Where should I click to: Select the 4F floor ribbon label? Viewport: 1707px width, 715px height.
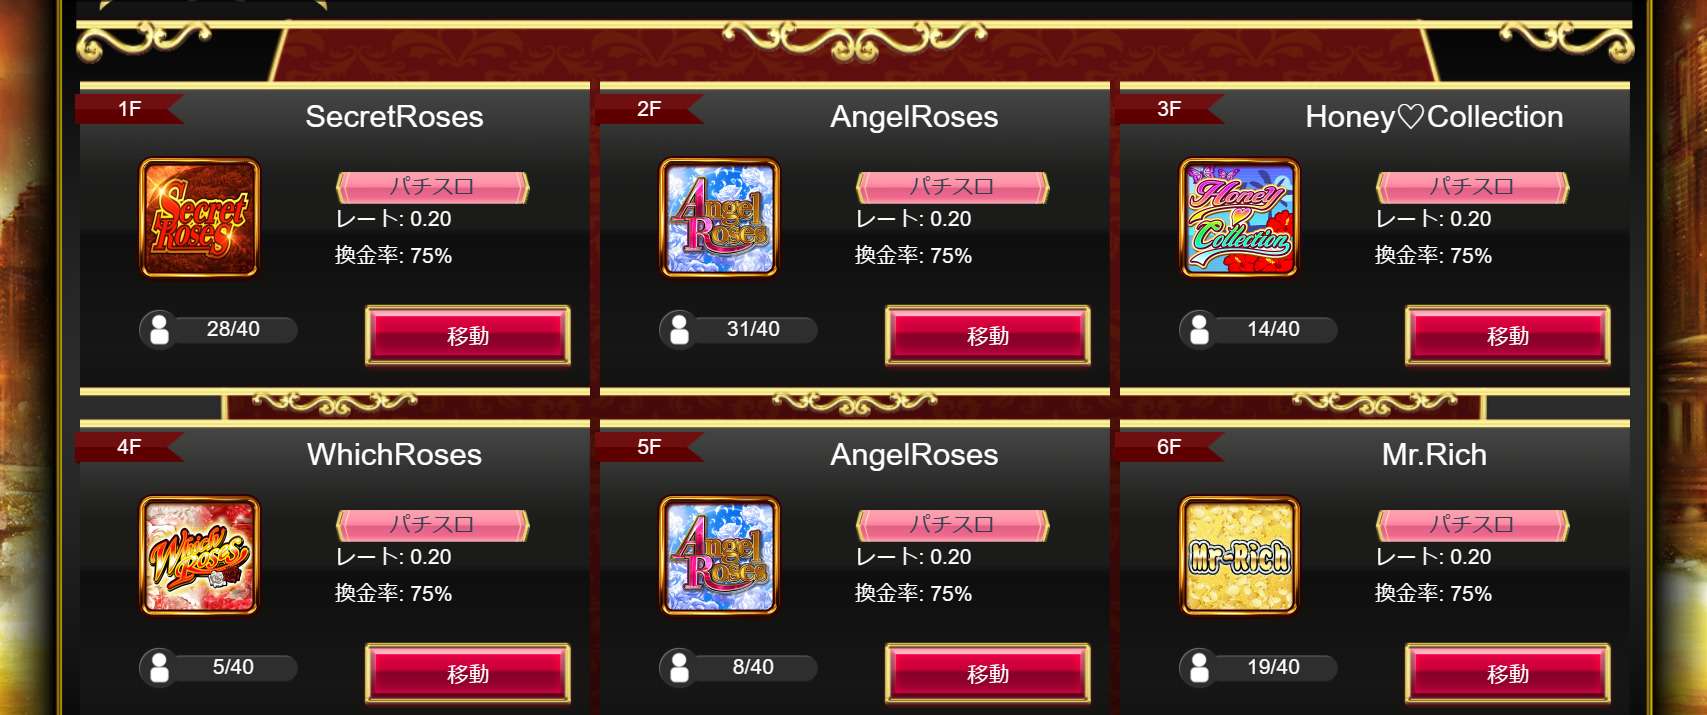tap(129, 447)
